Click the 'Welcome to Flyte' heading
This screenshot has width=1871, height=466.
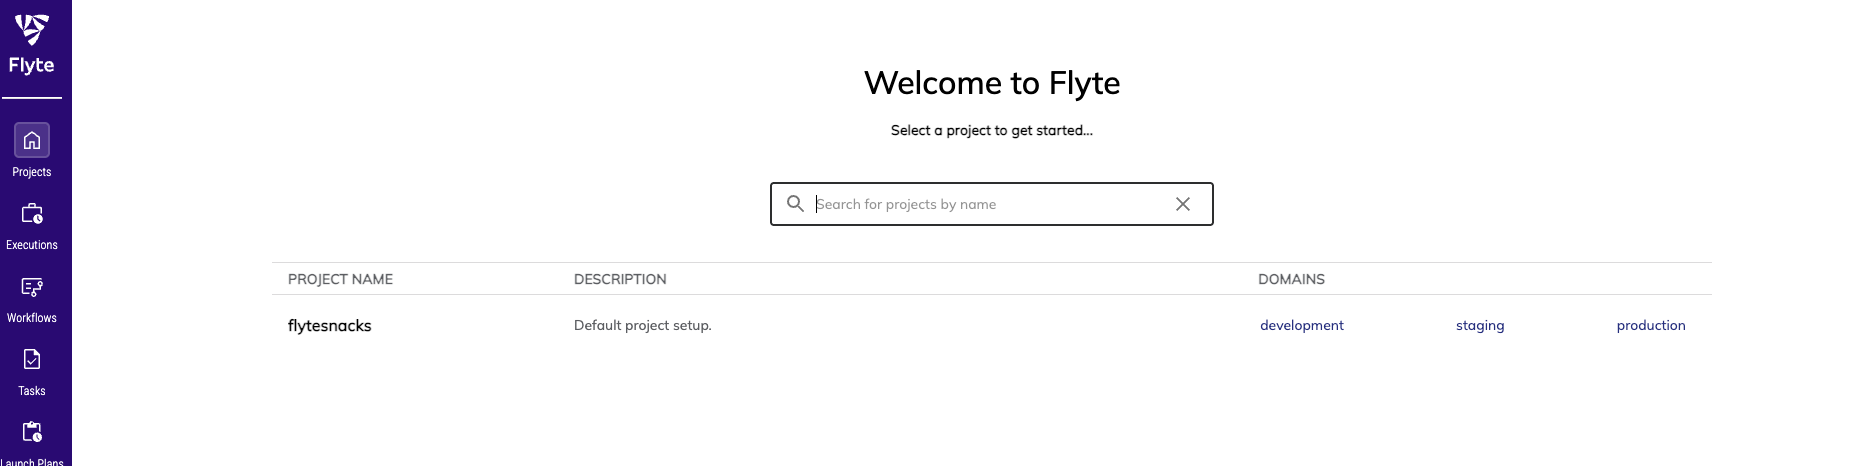(992, 83)
